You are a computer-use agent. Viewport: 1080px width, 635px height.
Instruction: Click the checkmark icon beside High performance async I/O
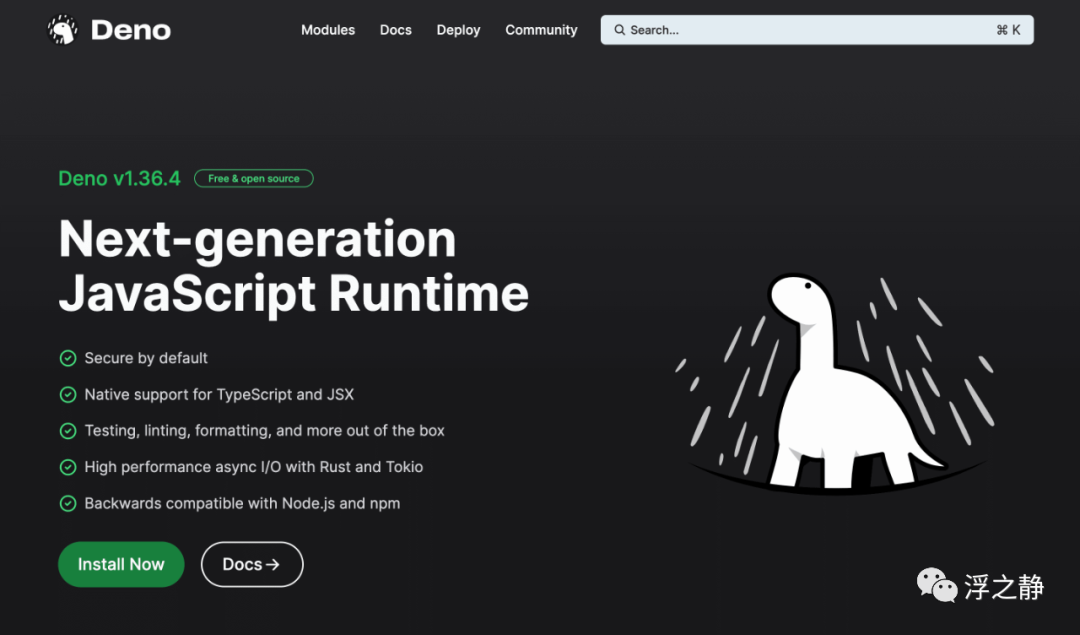coord(68,467)
